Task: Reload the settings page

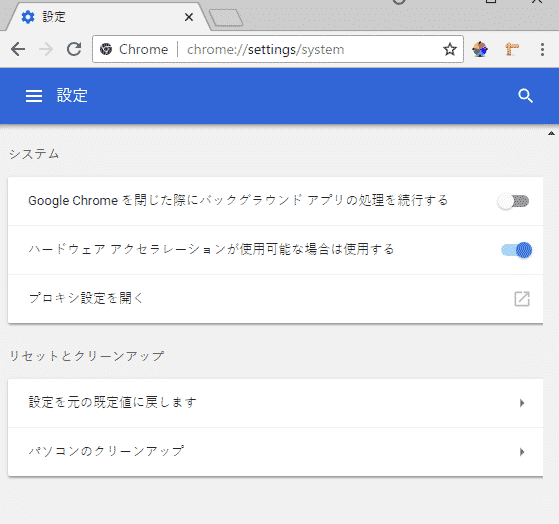Action: (74, 49)
